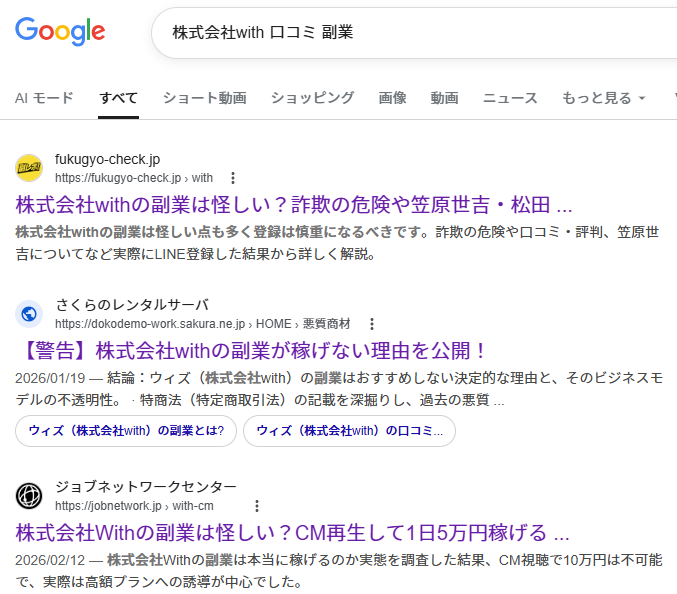Click the https://fukugyo-check.jp › with URL
The image size is (677, 594).
(x=134, y=178)
